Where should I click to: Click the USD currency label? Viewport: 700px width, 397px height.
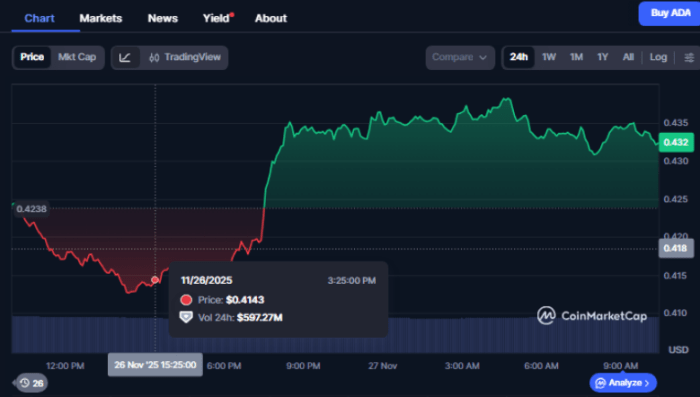click(678, 350)
